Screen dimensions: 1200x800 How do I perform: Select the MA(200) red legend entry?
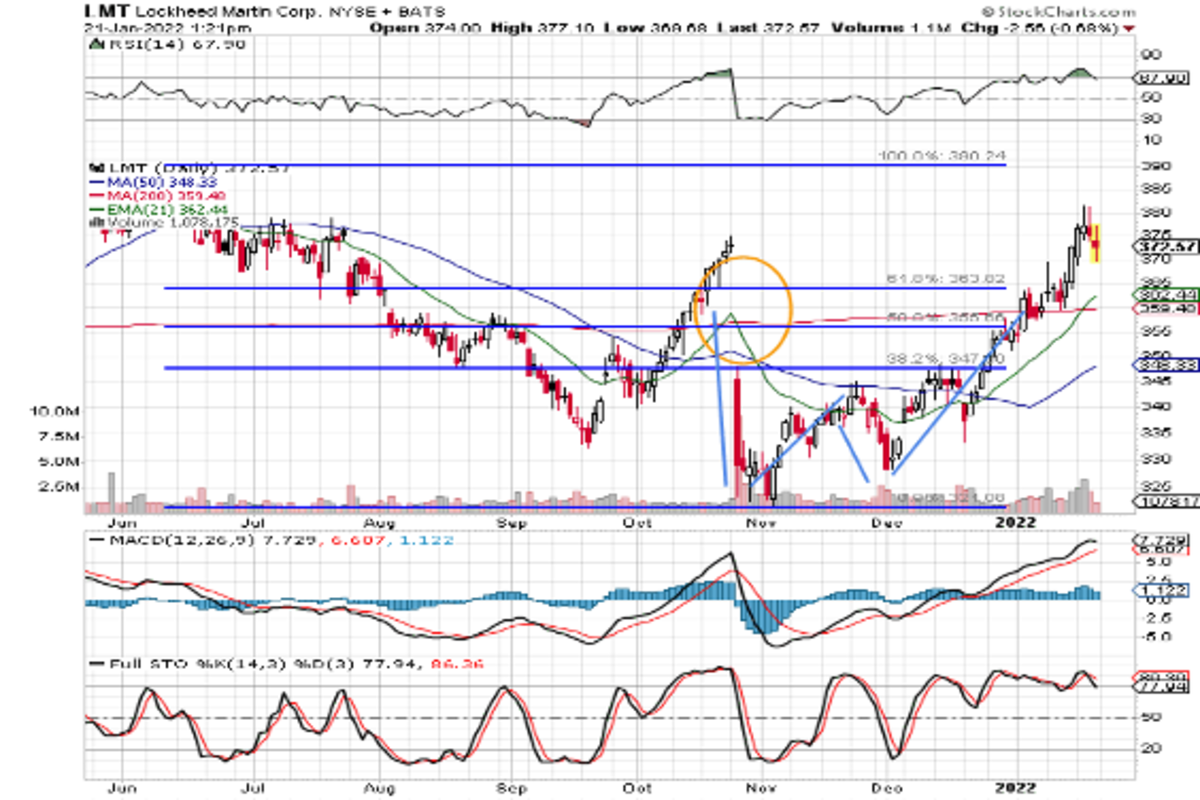click(142, 197)
